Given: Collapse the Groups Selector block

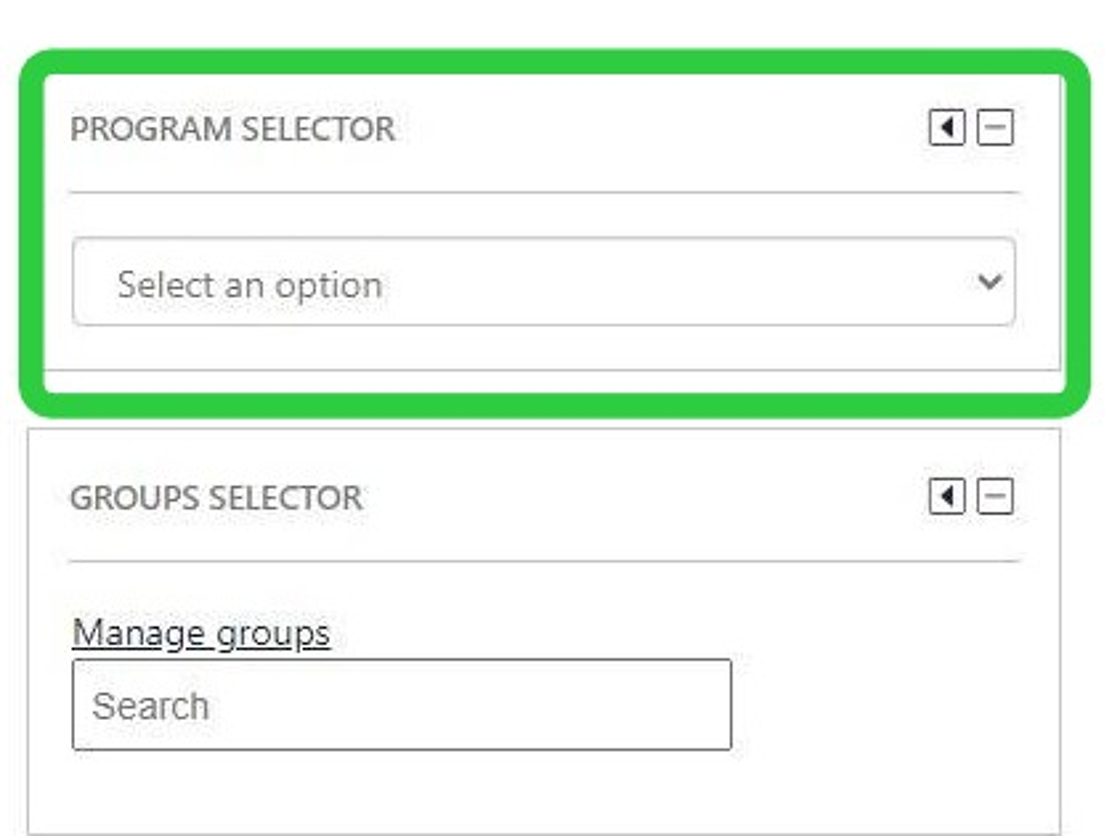Looking at the screenshot, I should click(x=995, y=496).
